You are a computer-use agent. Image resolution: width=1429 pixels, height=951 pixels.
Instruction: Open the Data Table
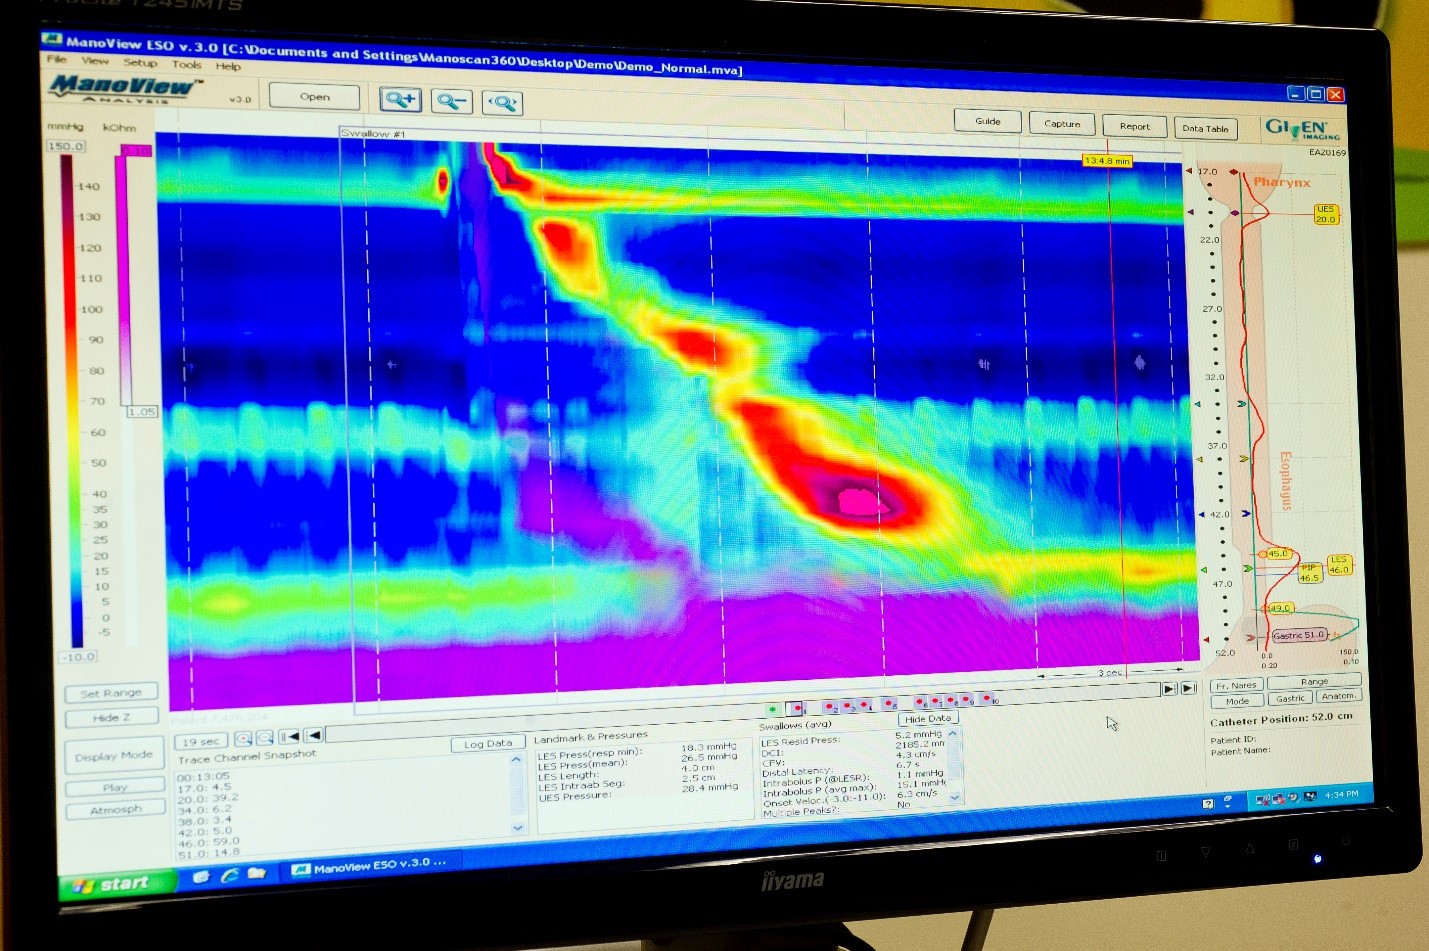coord(1205,128)
